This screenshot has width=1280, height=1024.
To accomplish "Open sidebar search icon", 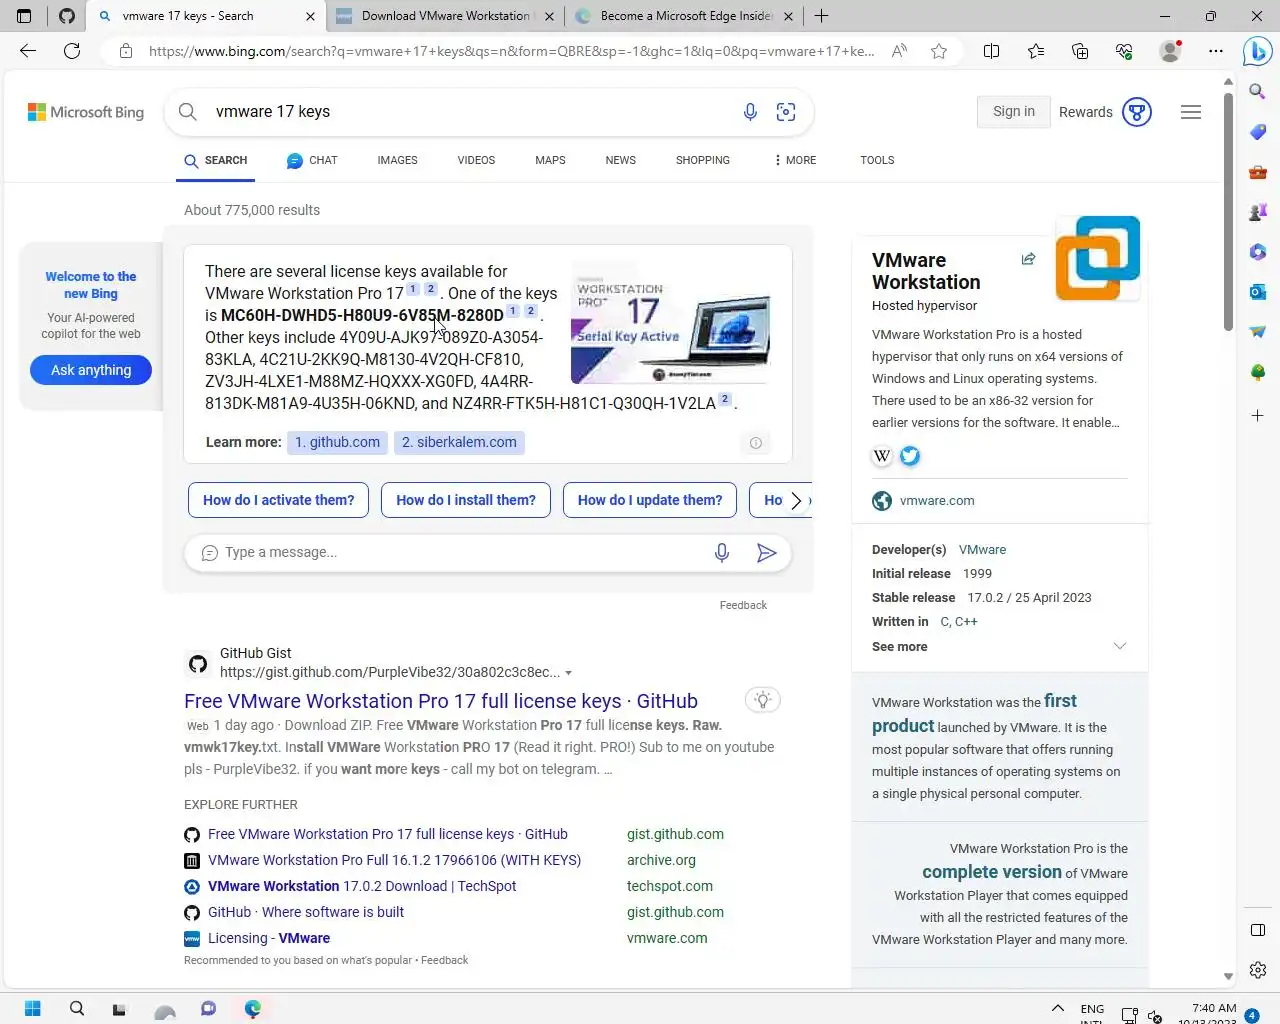I will click(x=1258, y=92).
